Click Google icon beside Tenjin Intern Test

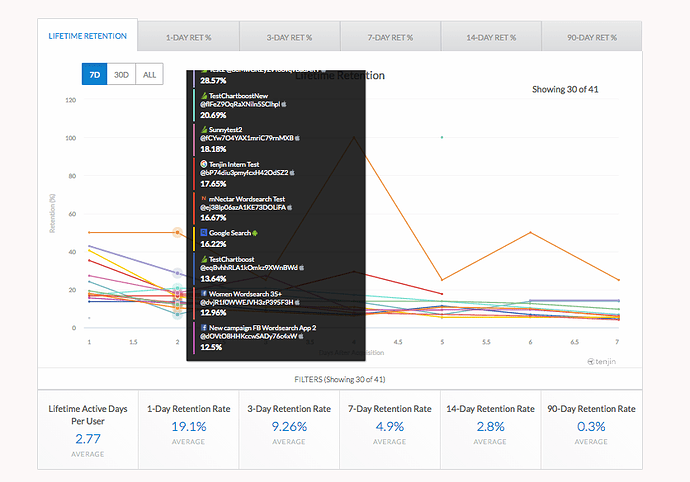pyautogui.click(x=204, y=164)
